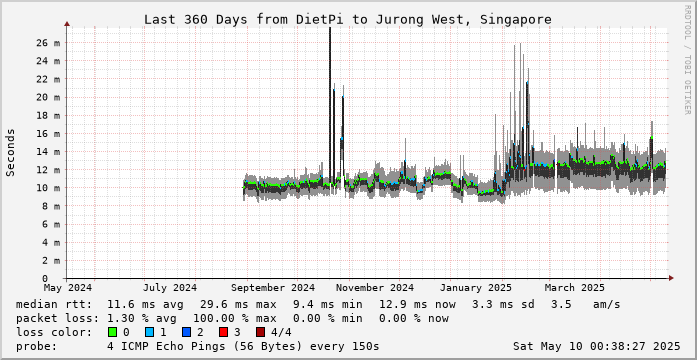Click the graph title mentioning Jurong West
The height and width of the screenshot is (360, 697).
(x=348, y=20)
